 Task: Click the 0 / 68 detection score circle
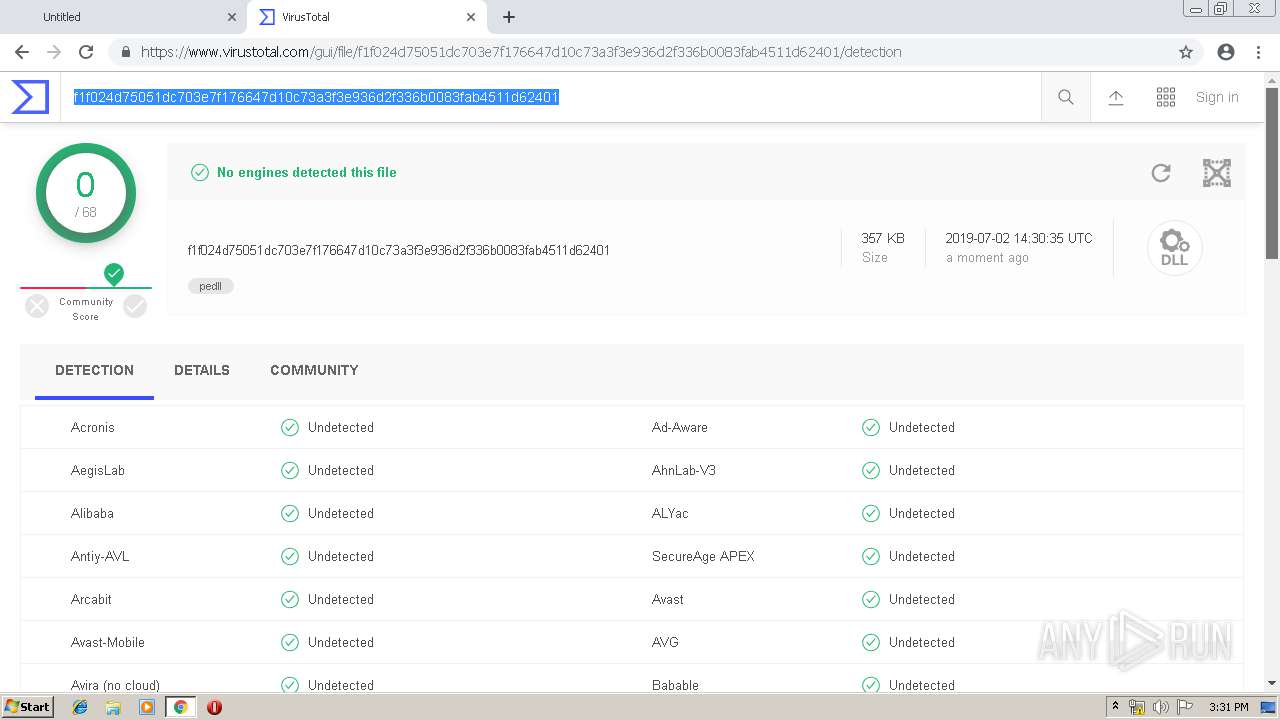pyautogui.click(x=86, y=193)
